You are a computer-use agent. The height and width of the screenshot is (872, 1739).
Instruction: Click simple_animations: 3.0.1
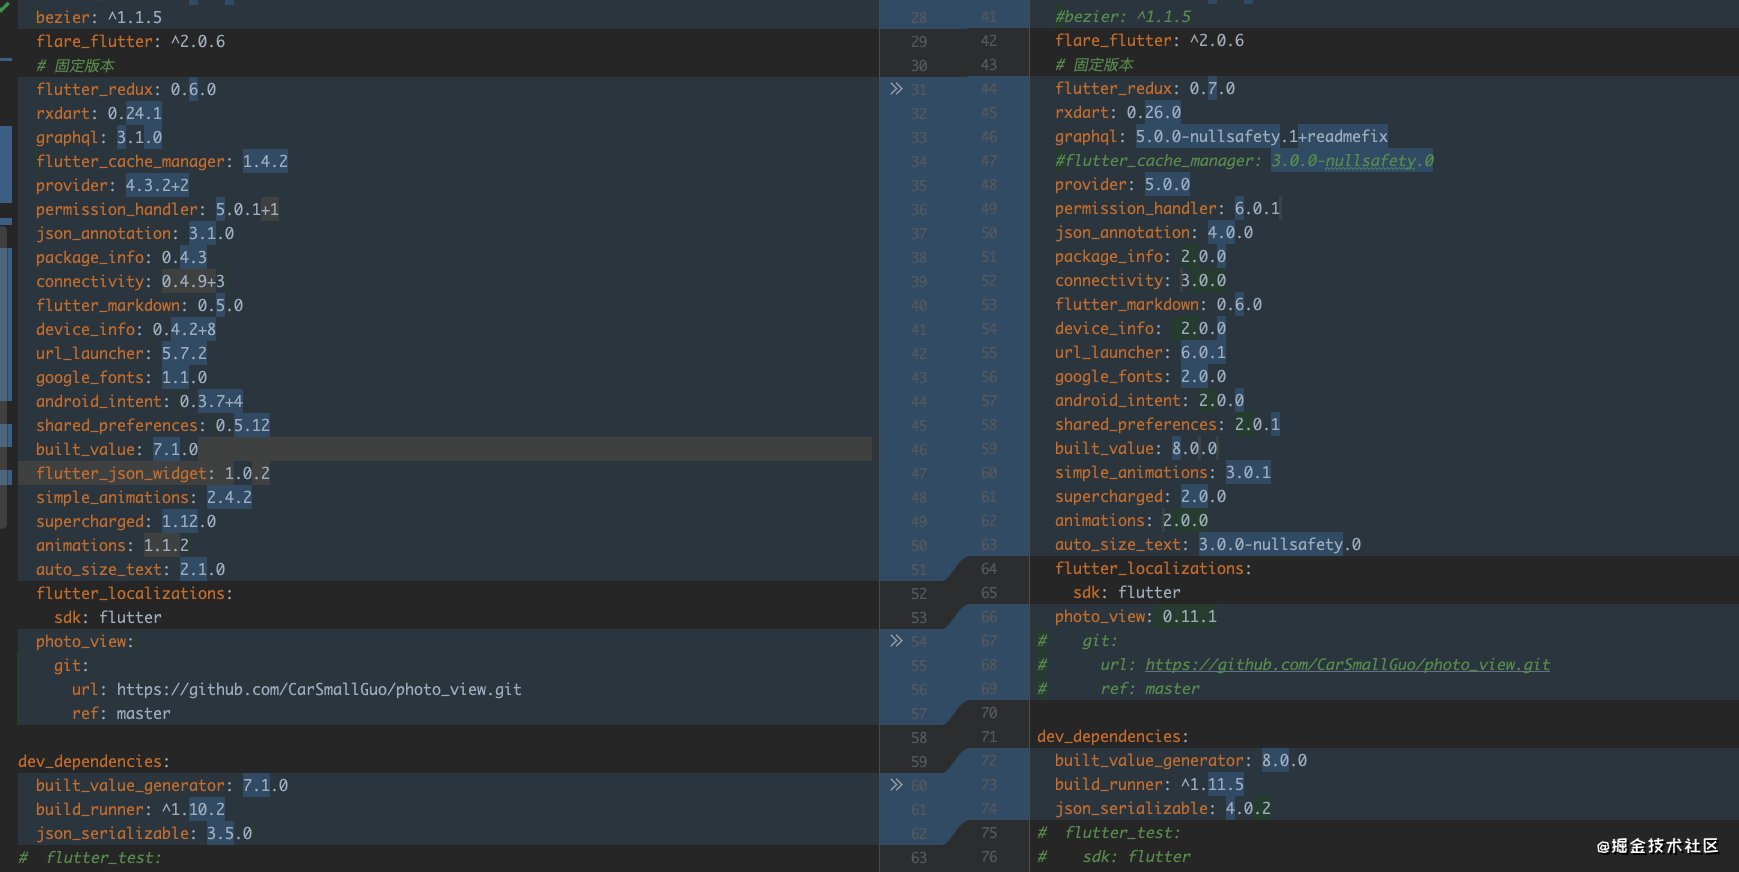[x=1163, y=472]
